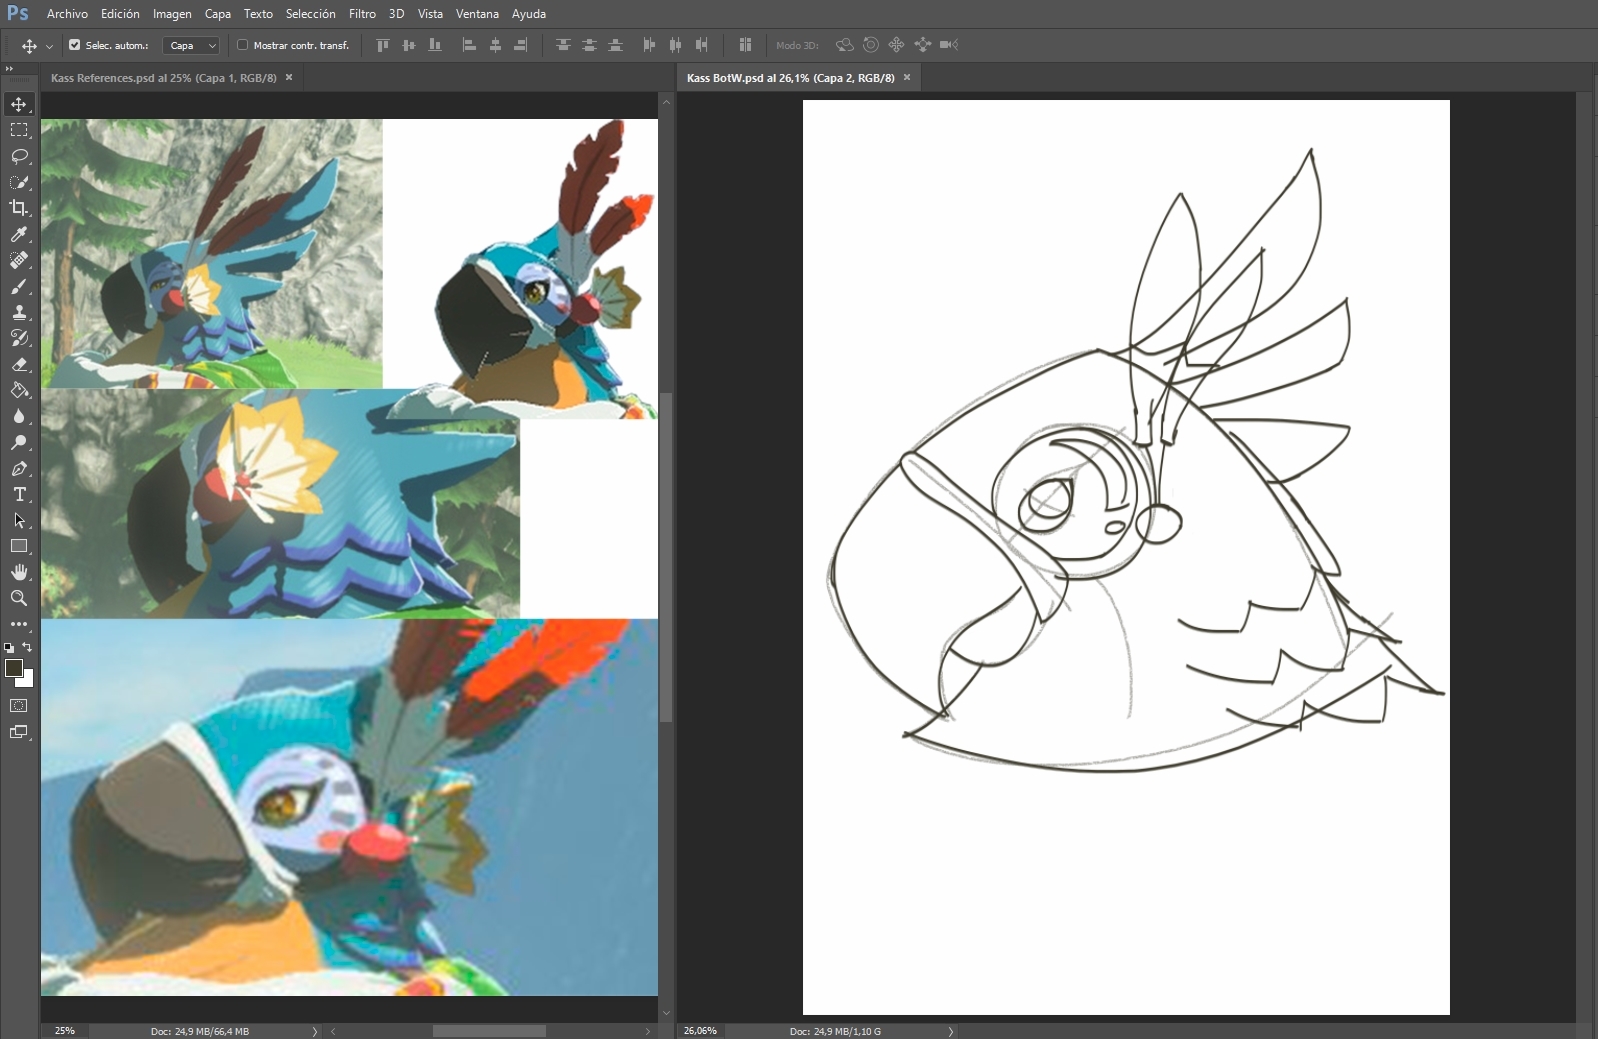Close the Kass BotW.psd tab
The width and height of the screenshot is (1598, 1039).
point(907,77)
